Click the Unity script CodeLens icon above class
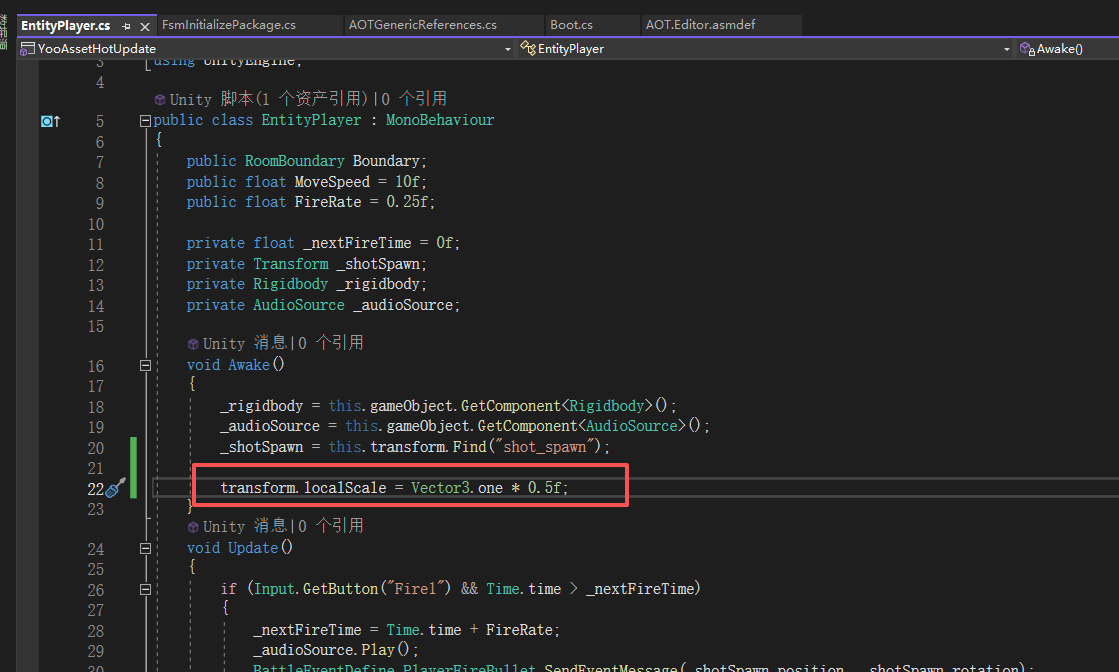Viewport: 1119px width, 672px height. tap(160, 100)
